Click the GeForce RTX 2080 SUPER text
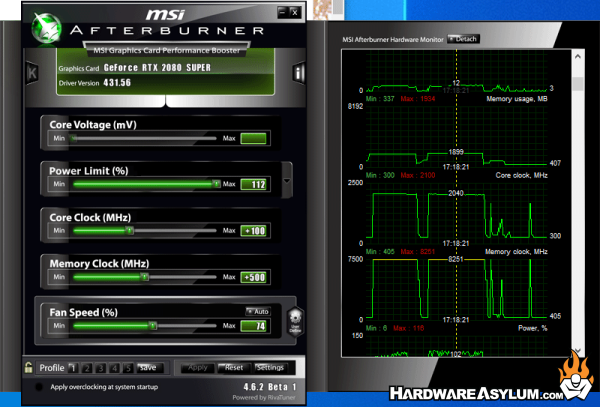Screen dimensions: 600x407 click(x=157, y=68)
